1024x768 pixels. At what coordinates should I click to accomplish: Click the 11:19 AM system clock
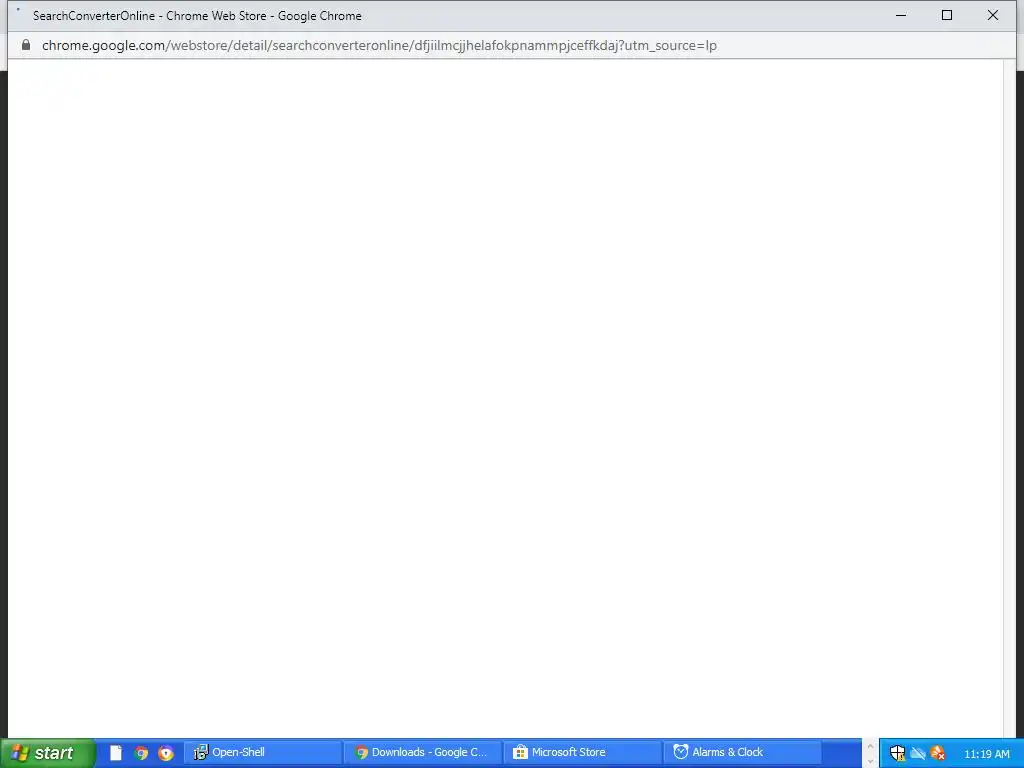point(987,754)
